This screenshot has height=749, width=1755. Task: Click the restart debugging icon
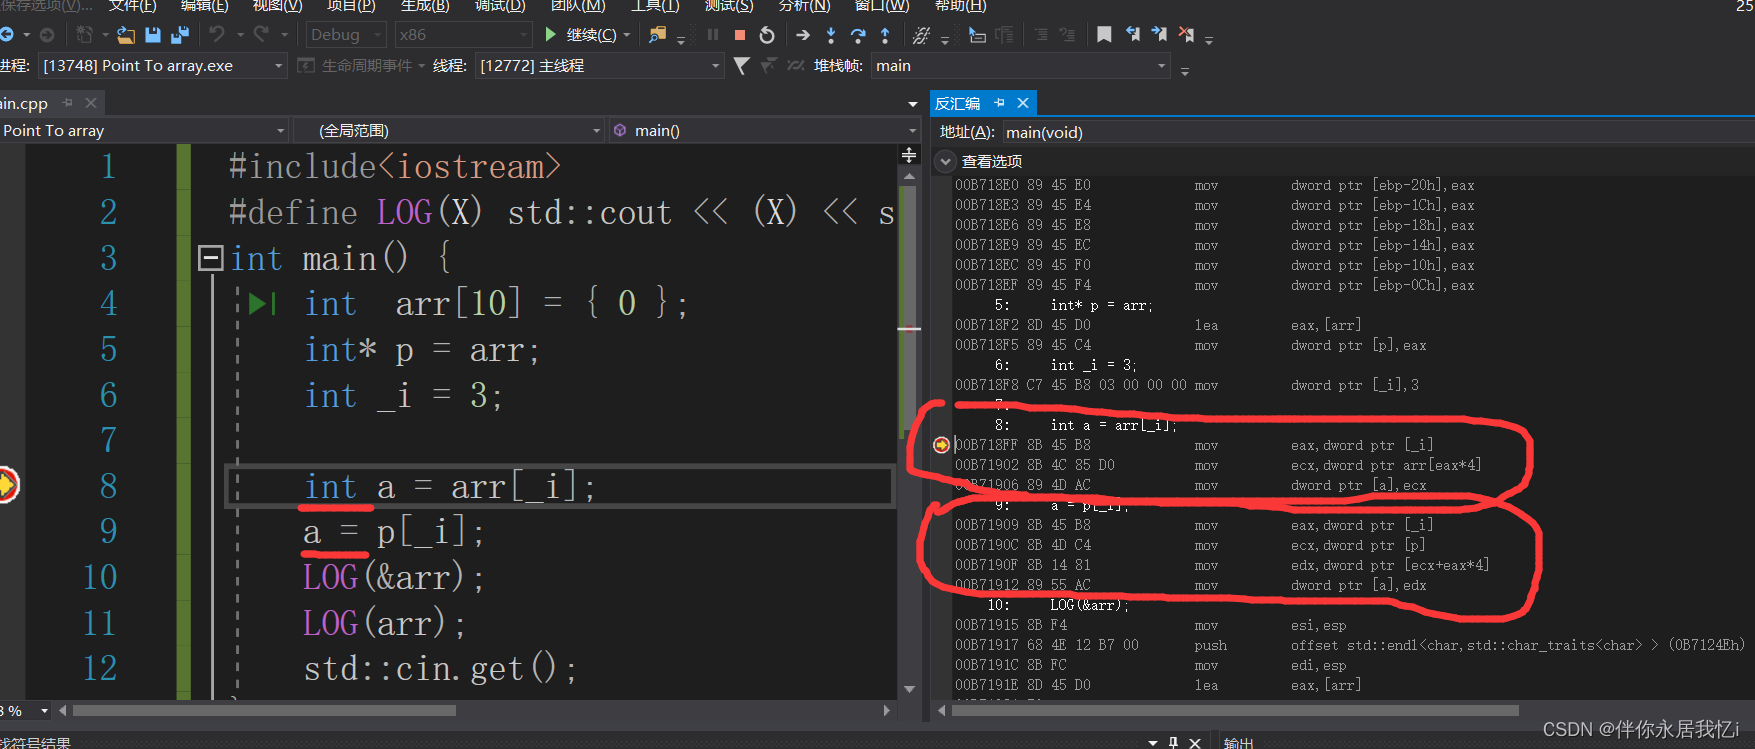(x=767, y=35)
